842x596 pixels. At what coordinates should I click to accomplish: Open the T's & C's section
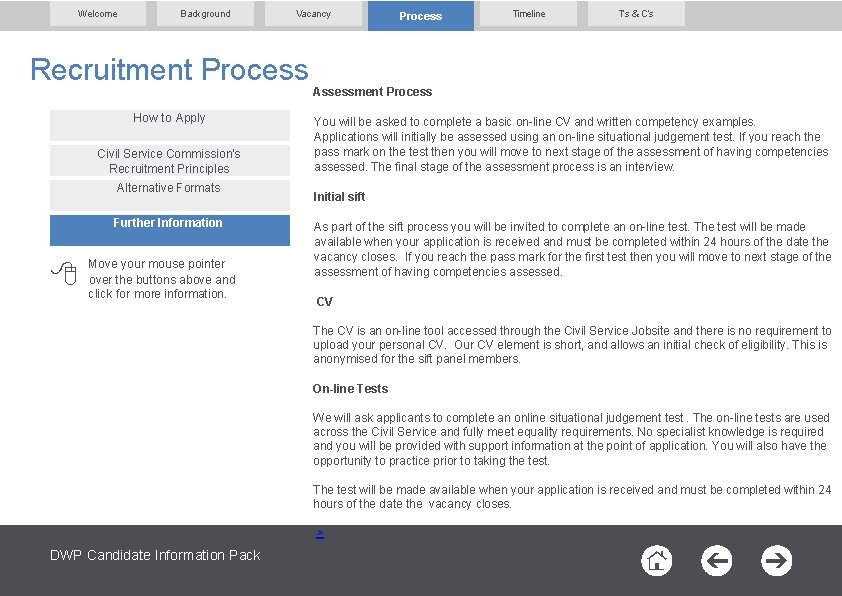[x=635, y=14]
